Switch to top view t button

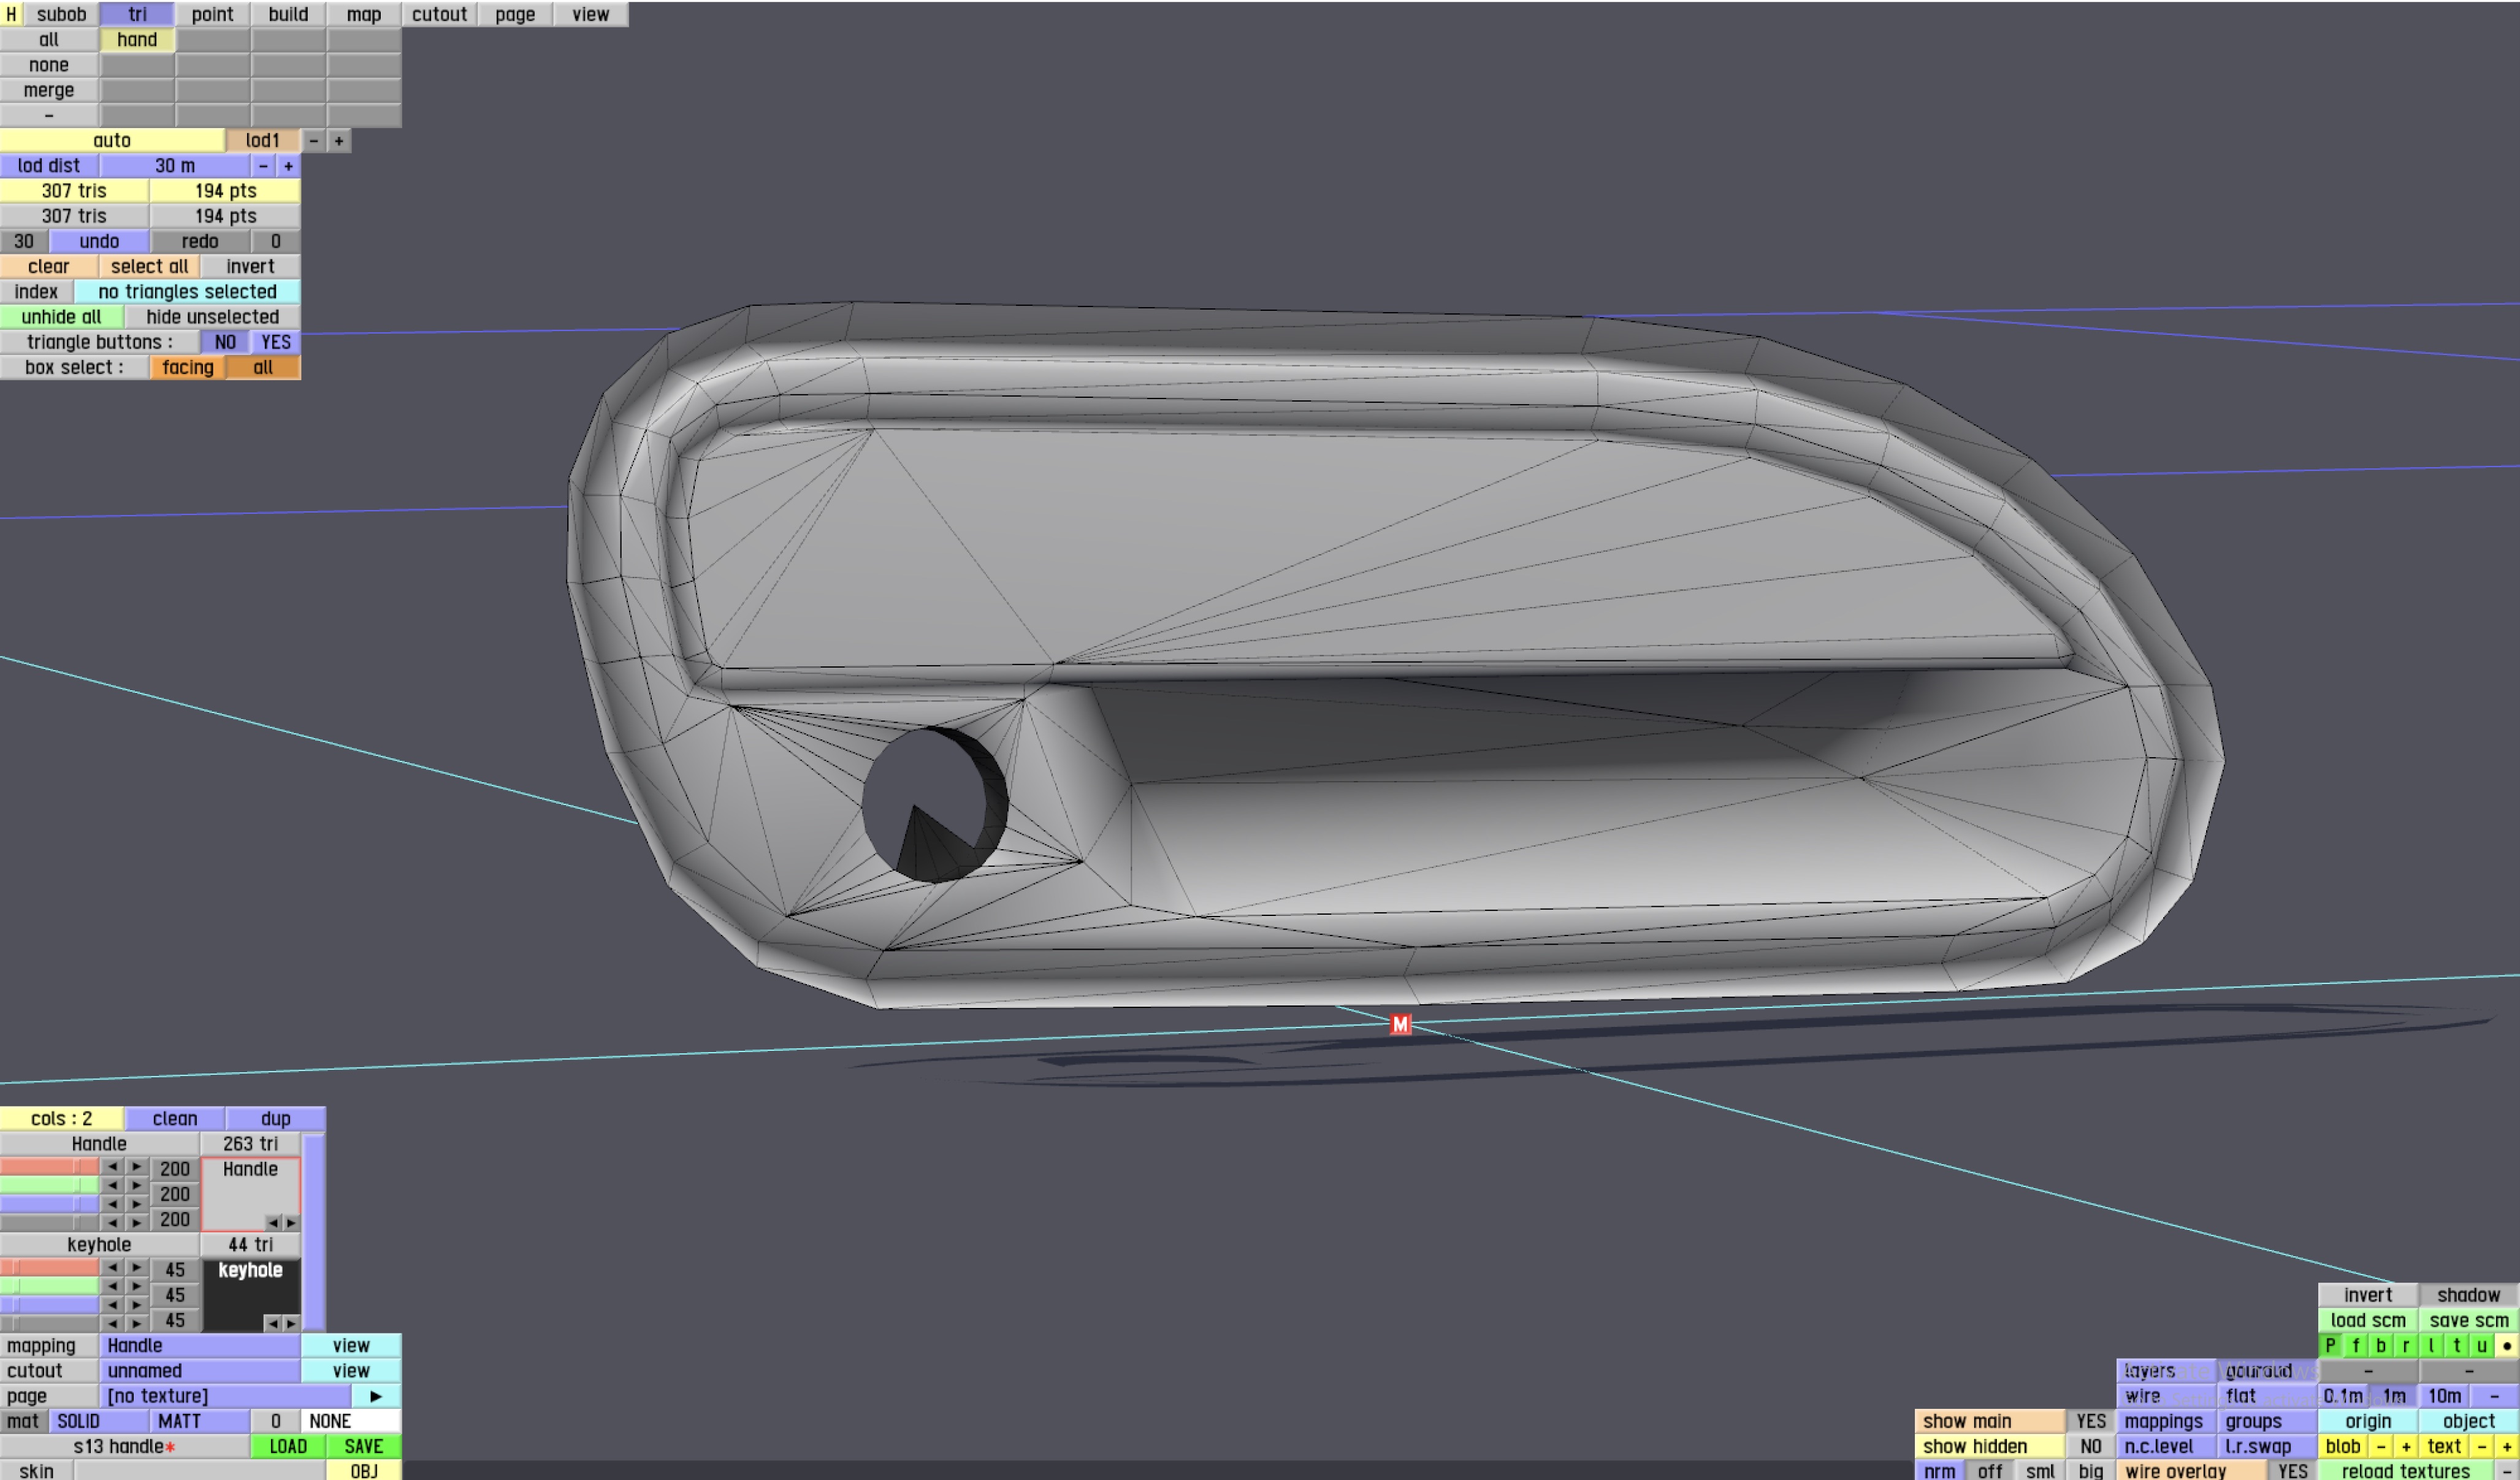2456,1346
